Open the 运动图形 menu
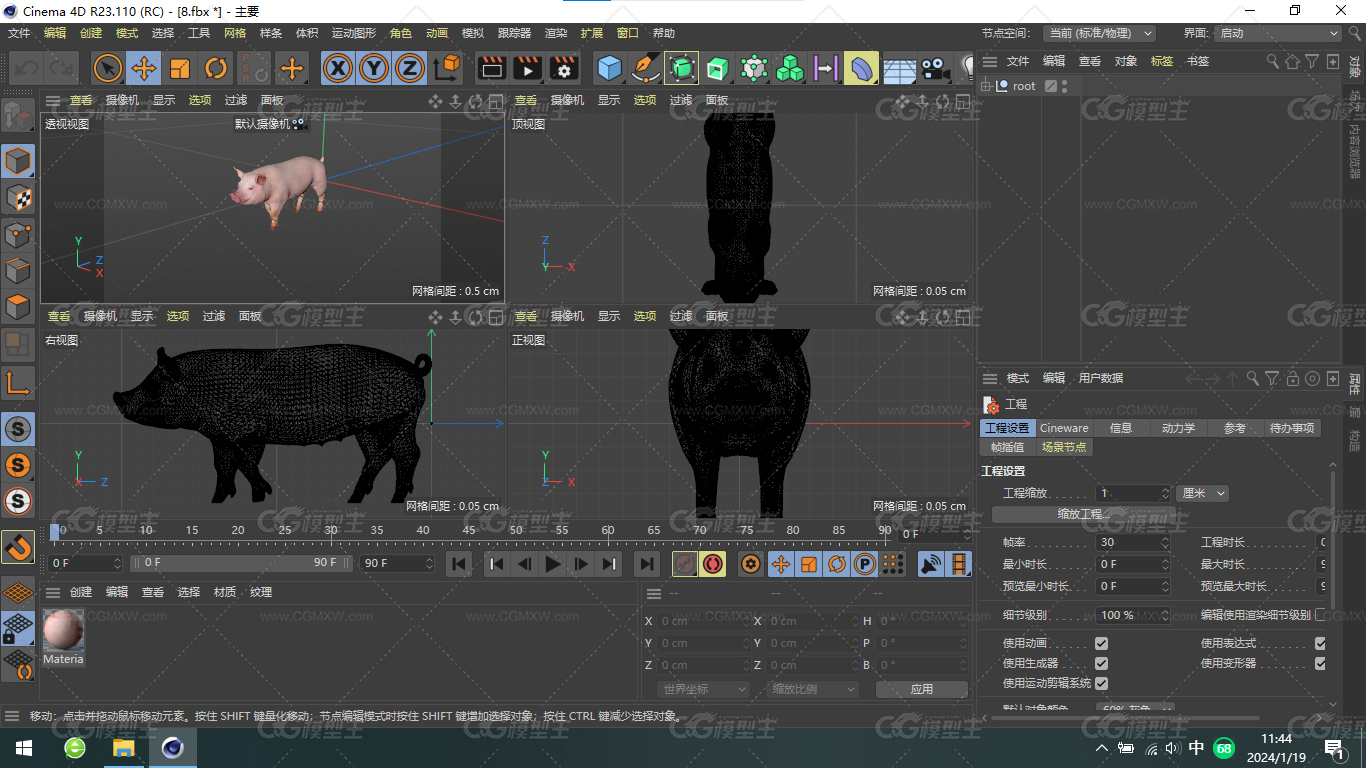Image resolution: width=1366 pixels, height=768 pixels. tap(354, 33)
